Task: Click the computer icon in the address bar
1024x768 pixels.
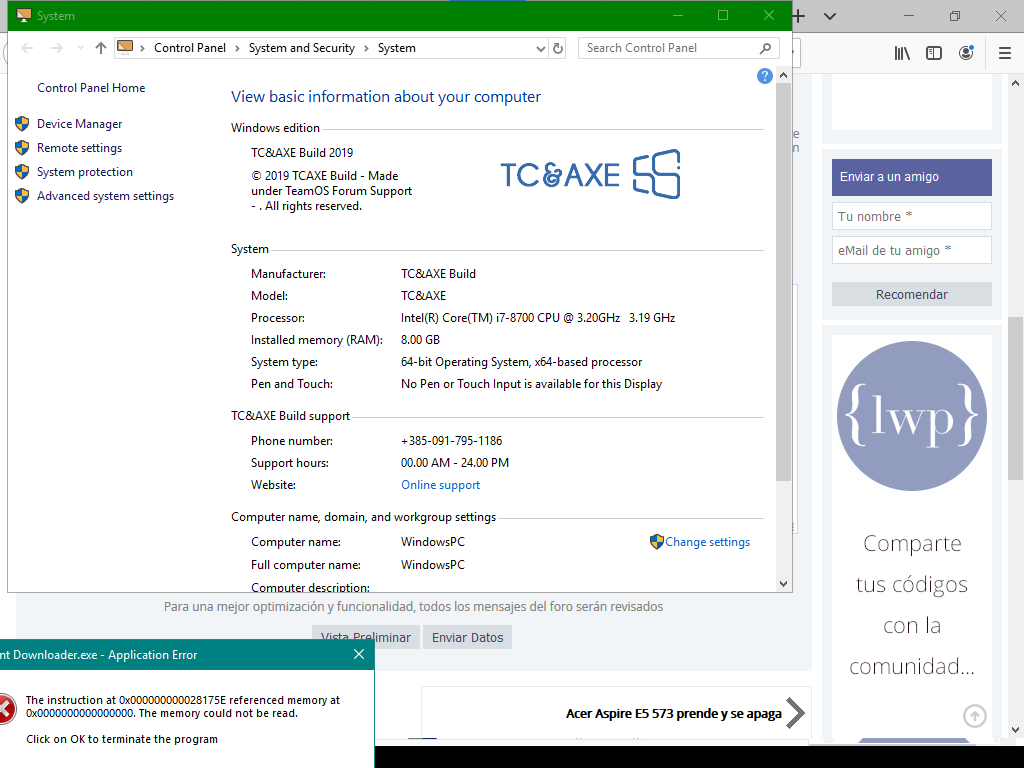Action: (125, 47)
